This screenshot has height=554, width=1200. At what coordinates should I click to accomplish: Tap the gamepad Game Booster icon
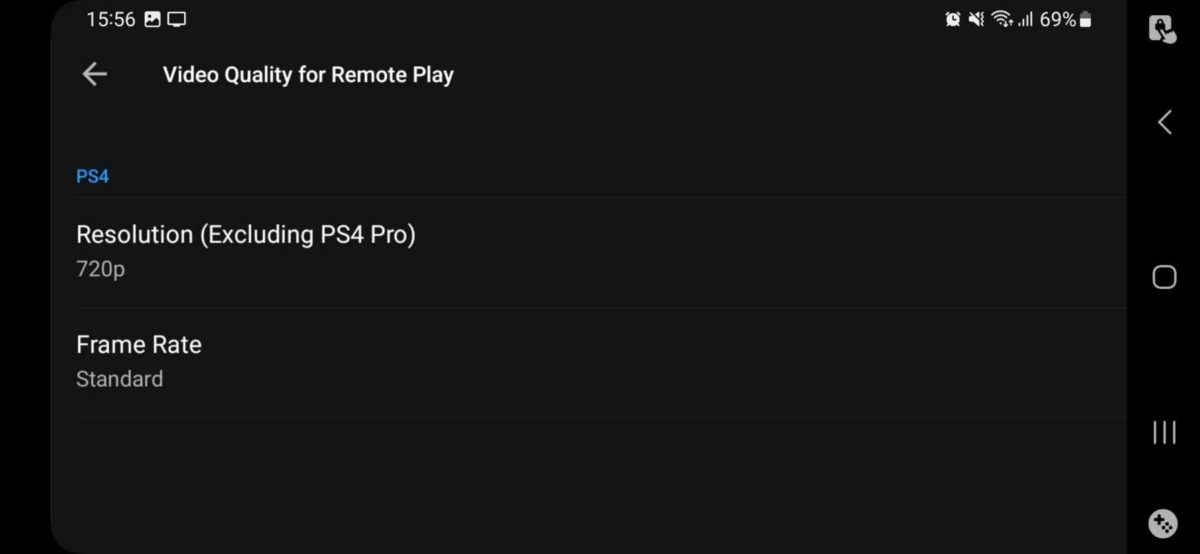tap(1163, 523)
